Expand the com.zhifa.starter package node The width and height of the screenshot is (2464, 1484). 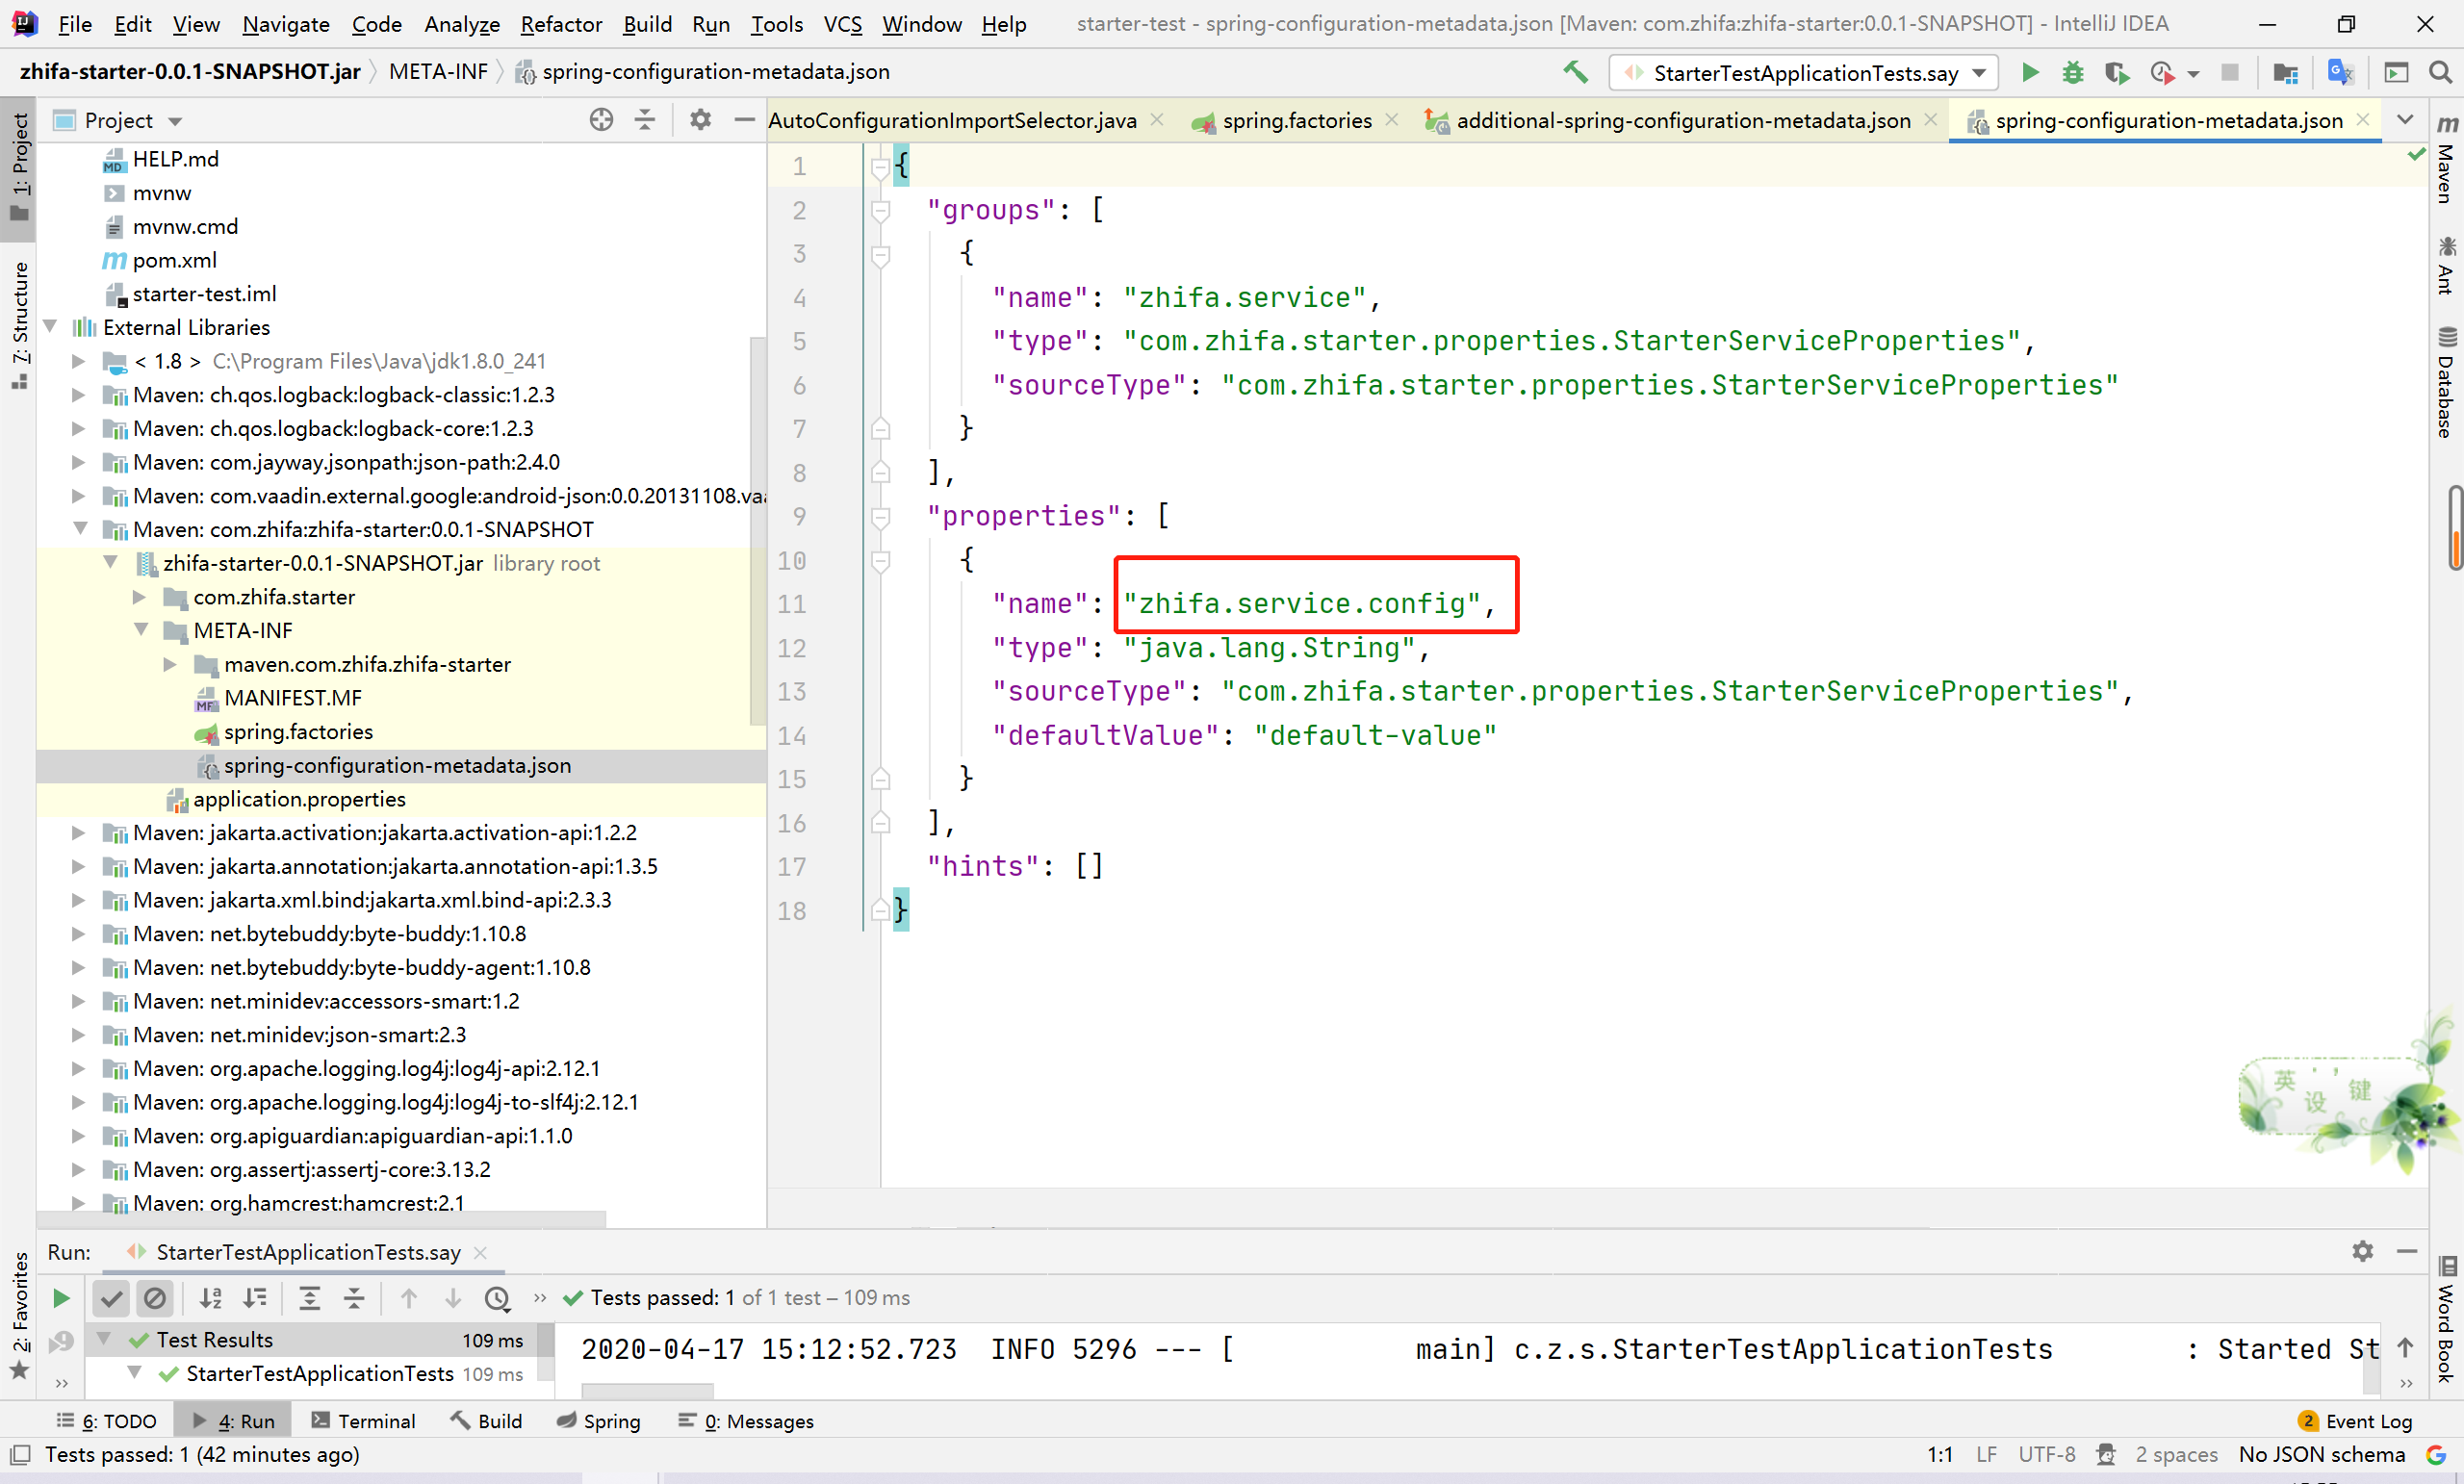[140, 597]
